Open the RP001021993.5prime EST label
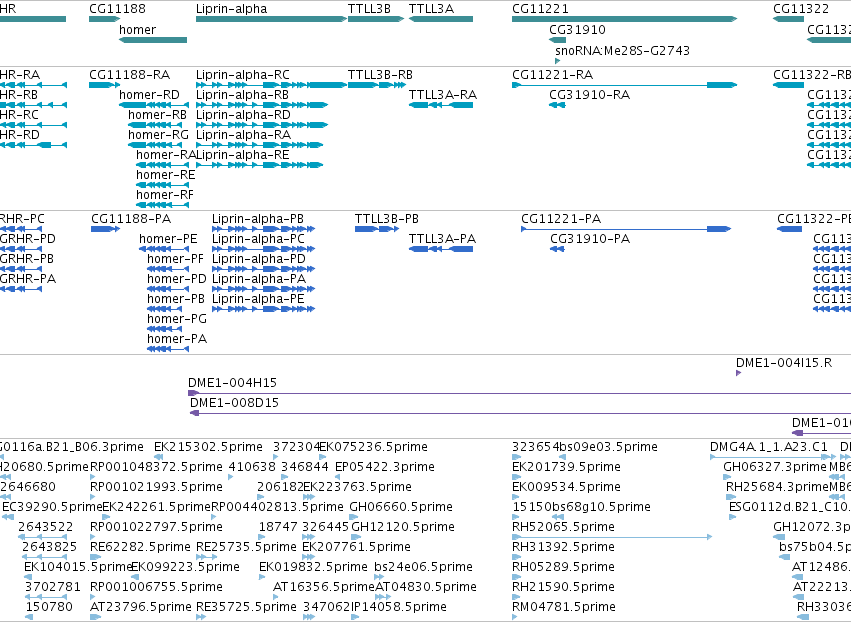 (156, 487)
